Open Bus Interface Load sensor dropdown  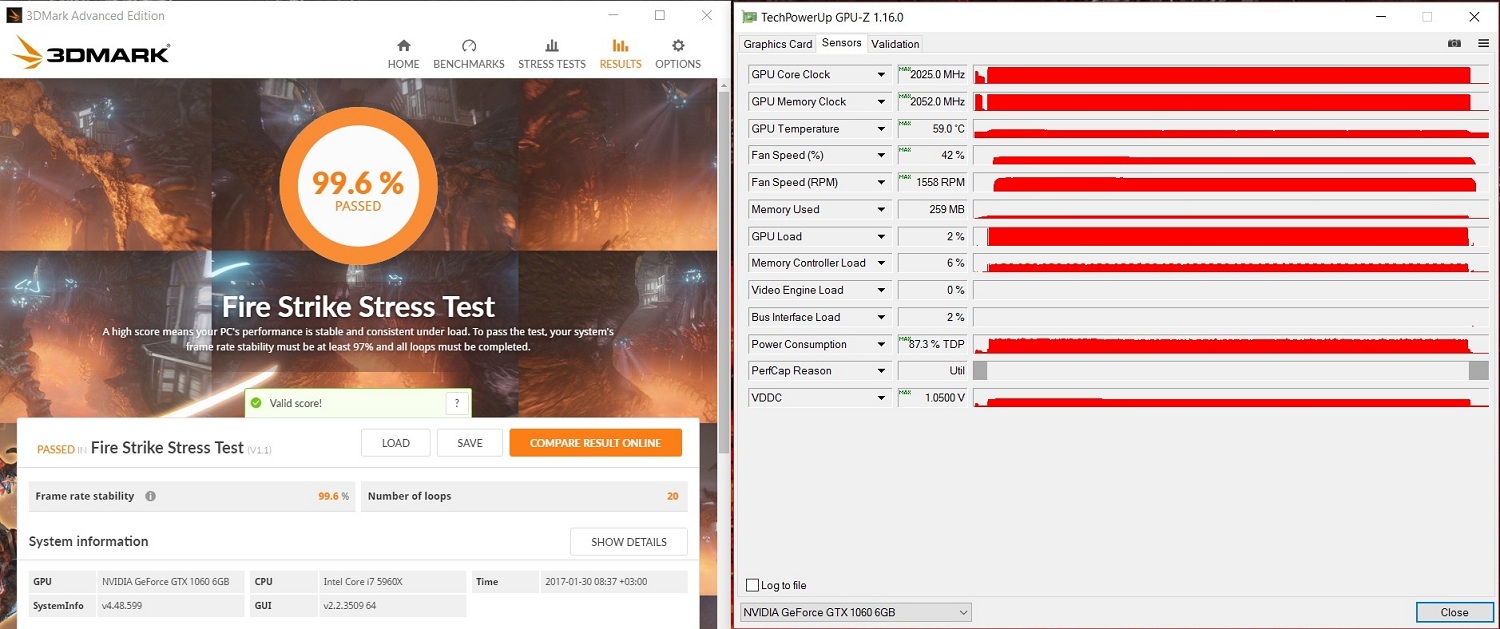coord(881,318)
